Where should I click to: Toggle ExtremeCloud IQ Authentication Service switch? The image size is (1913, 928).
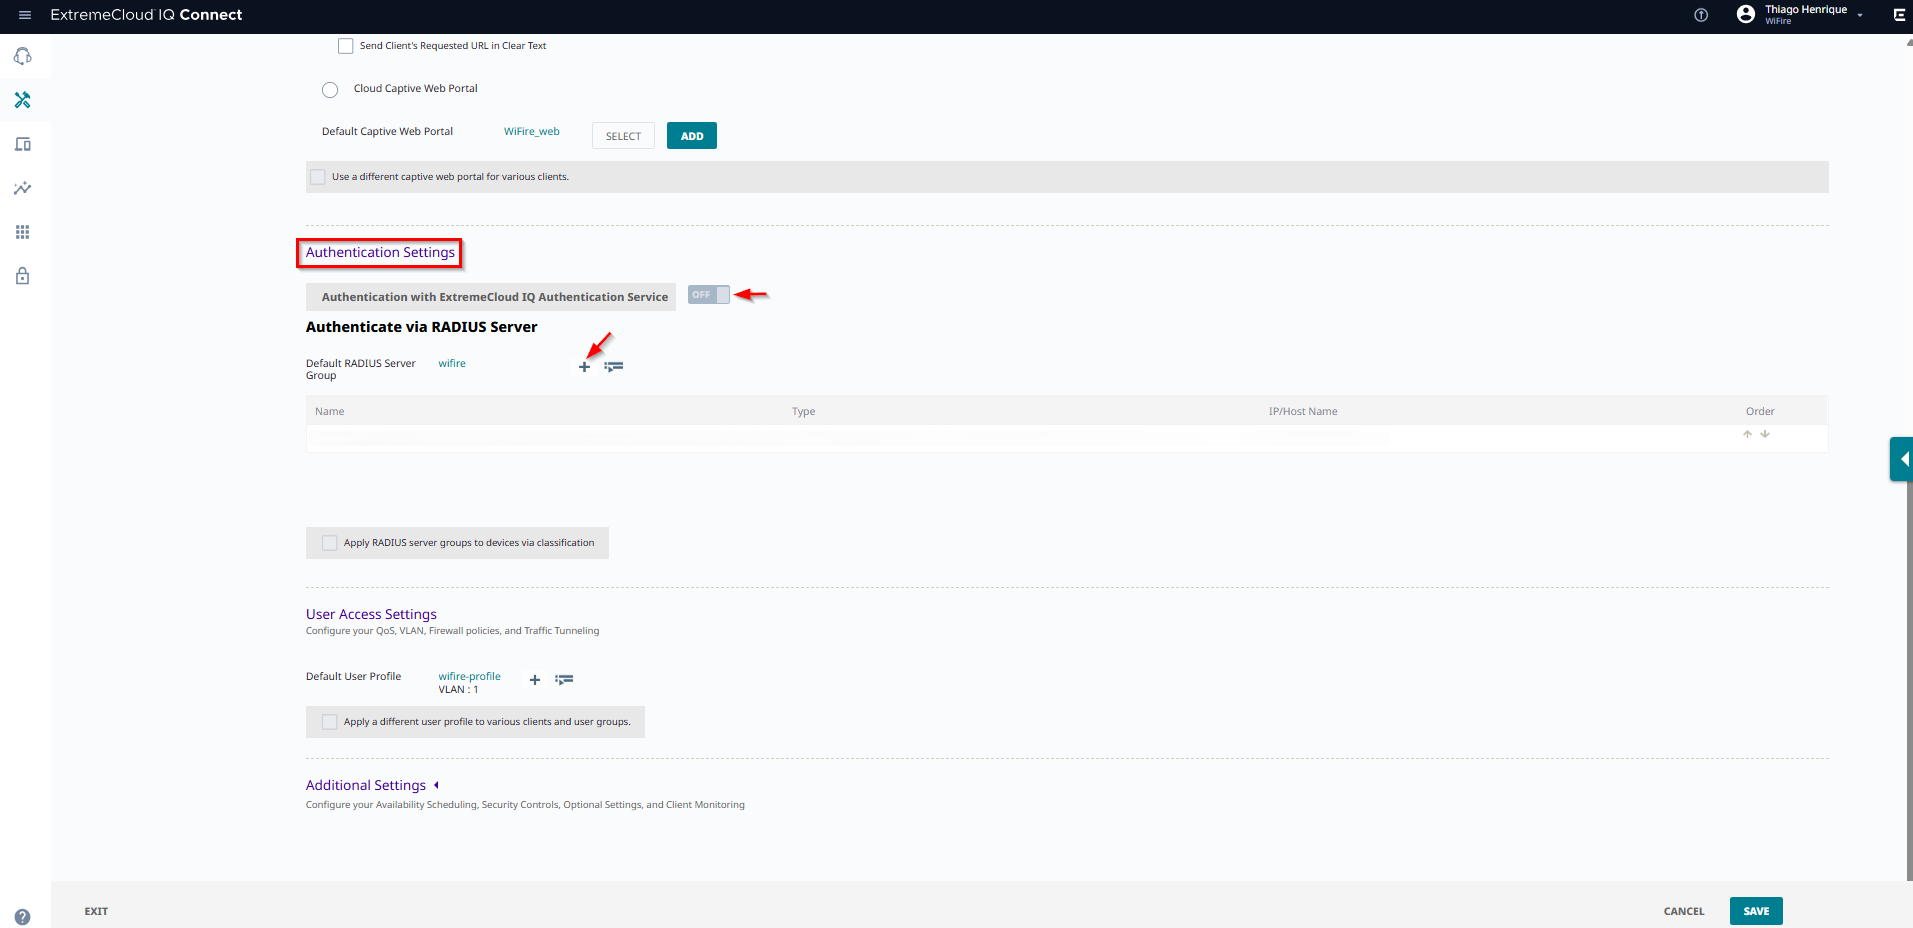click(x=709, y=295)
